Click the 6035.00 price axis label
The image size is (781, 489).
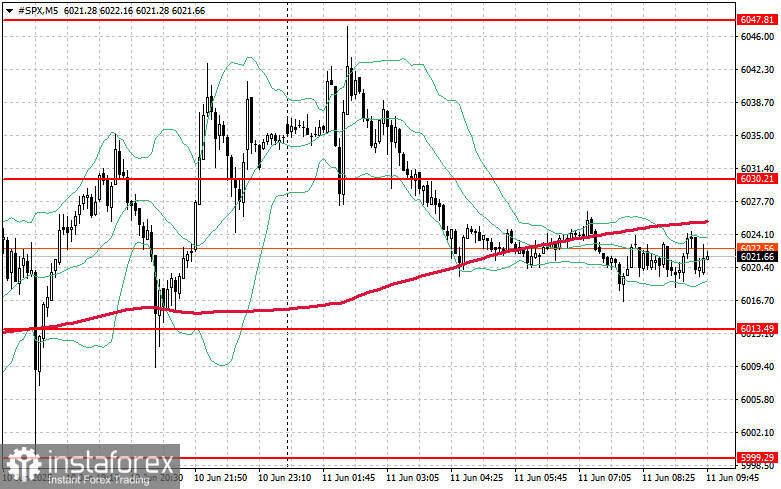pos(757,135)
